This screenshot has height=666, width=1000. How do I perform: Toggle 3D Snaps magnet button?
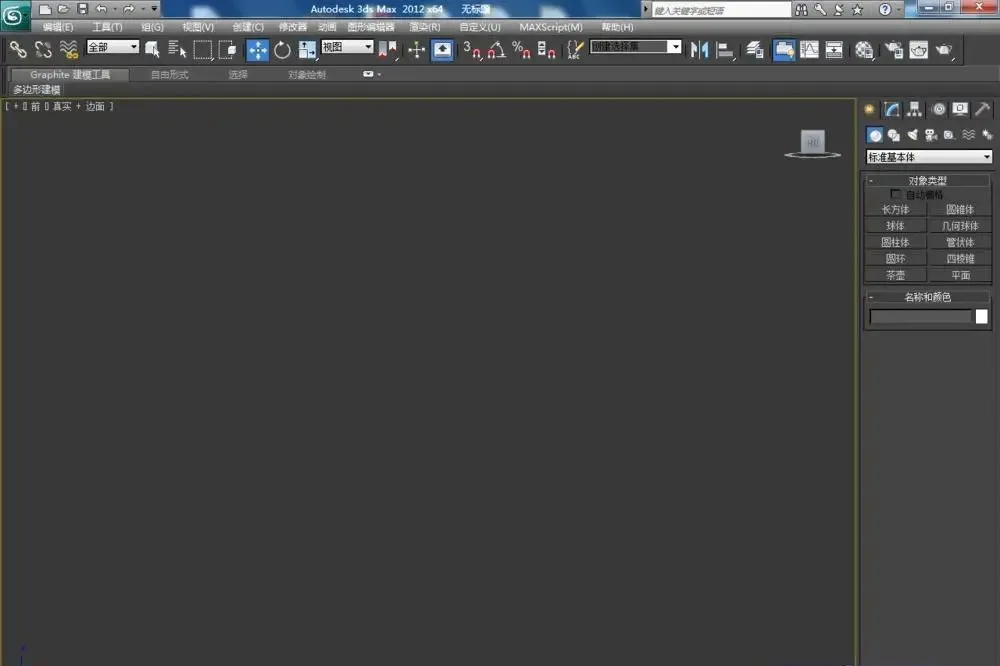tap(472, 50)
